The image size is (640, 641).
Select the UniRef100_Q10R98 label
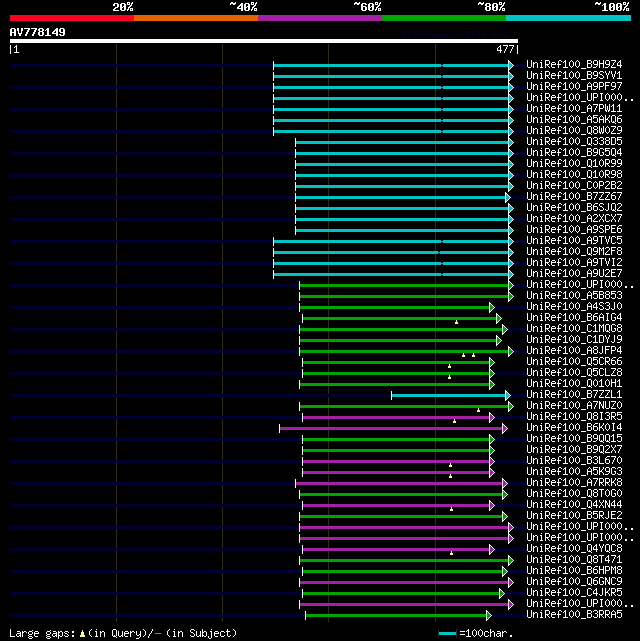tap(574, 175)
